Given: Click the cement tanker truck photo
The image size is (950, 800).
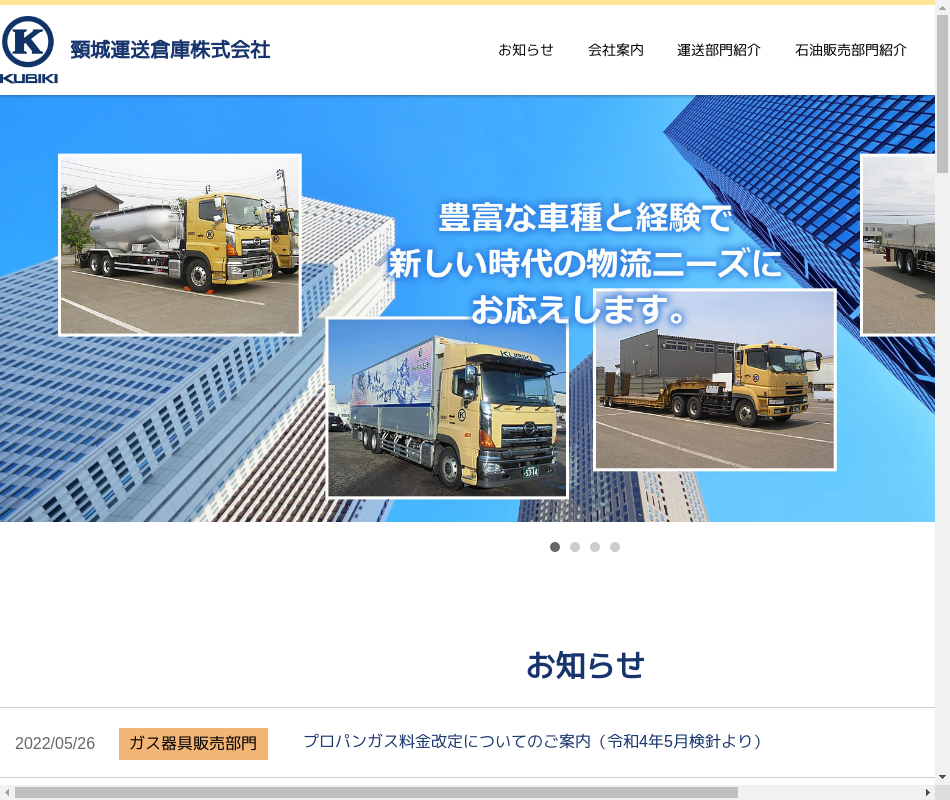Looking at the screenshot, I should click(180, 245).
